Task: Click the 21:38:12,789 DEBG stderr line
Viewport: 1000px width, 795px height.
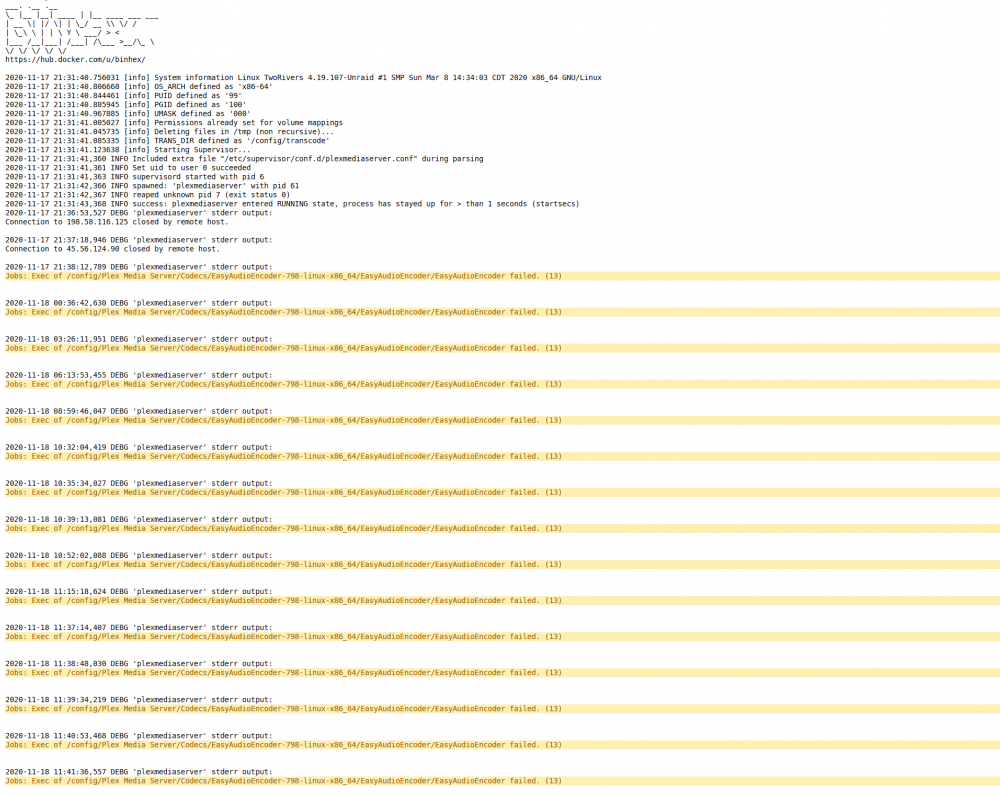Action: point(138,266)
